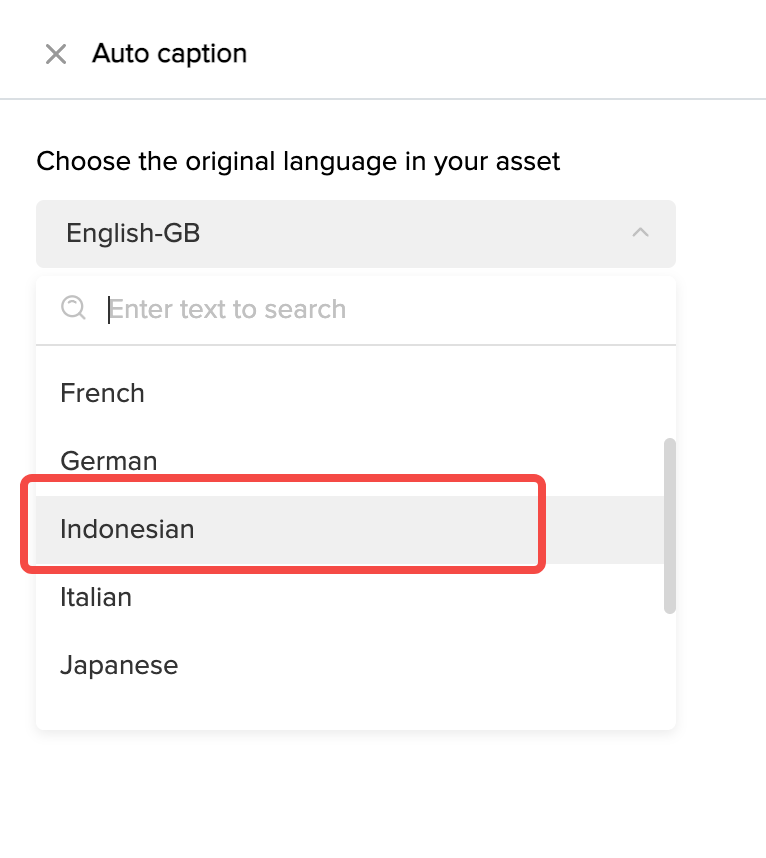Pick the highlighted Indonesian option
Screen dimensions: 766x858
pos(127,529)
